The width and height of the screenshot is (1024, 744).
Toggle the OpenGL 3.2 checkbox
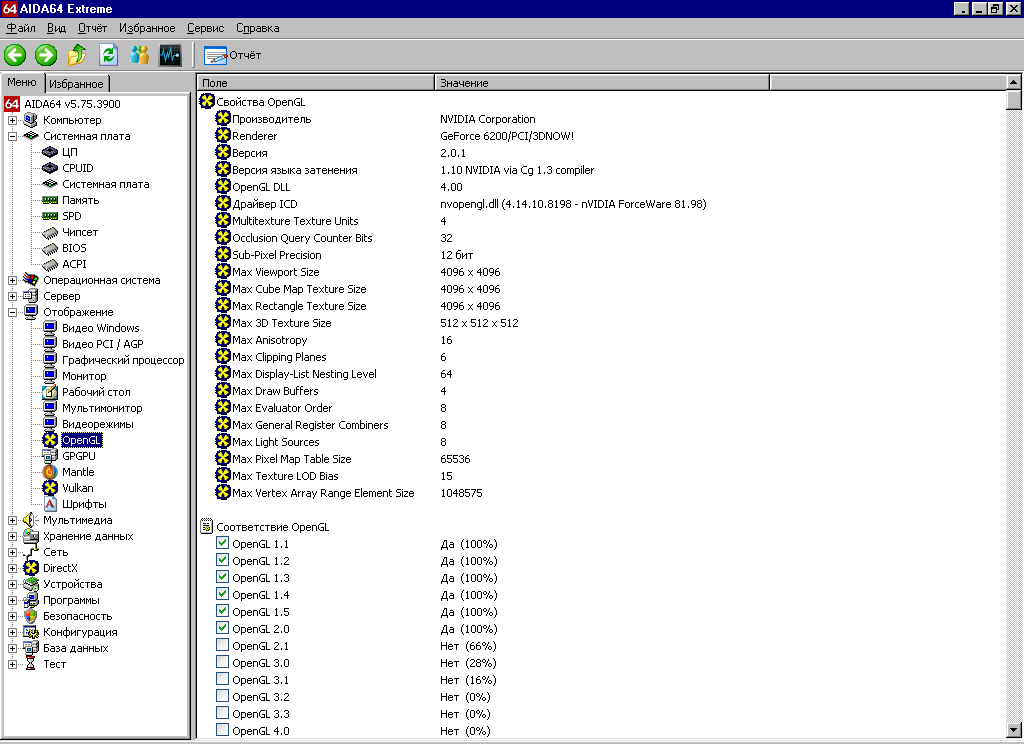pos(222,696)
